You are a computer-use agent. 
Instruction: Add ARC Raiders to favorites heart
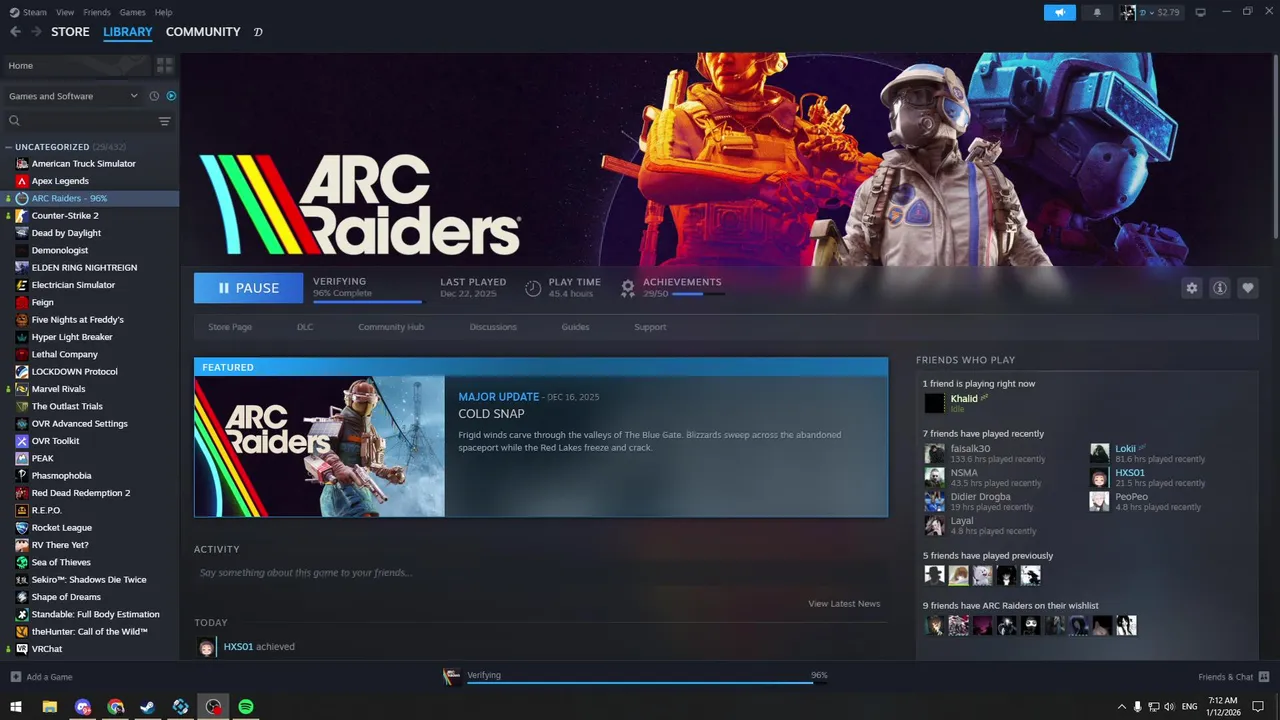(x=1248, y=288)
